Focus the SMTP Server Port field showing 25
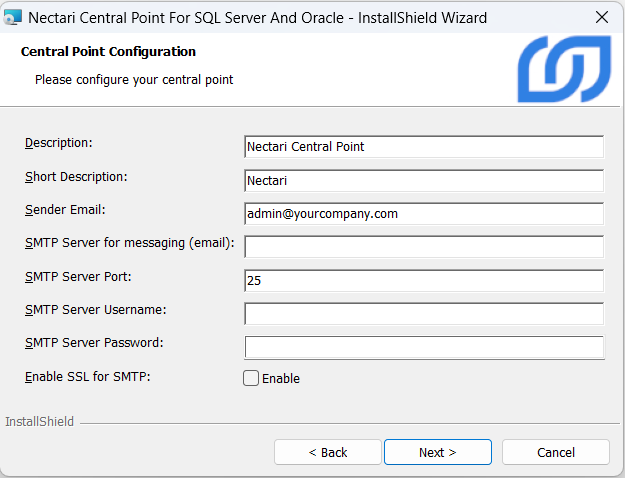Screen dimensions: 625x478 point(423,281)
